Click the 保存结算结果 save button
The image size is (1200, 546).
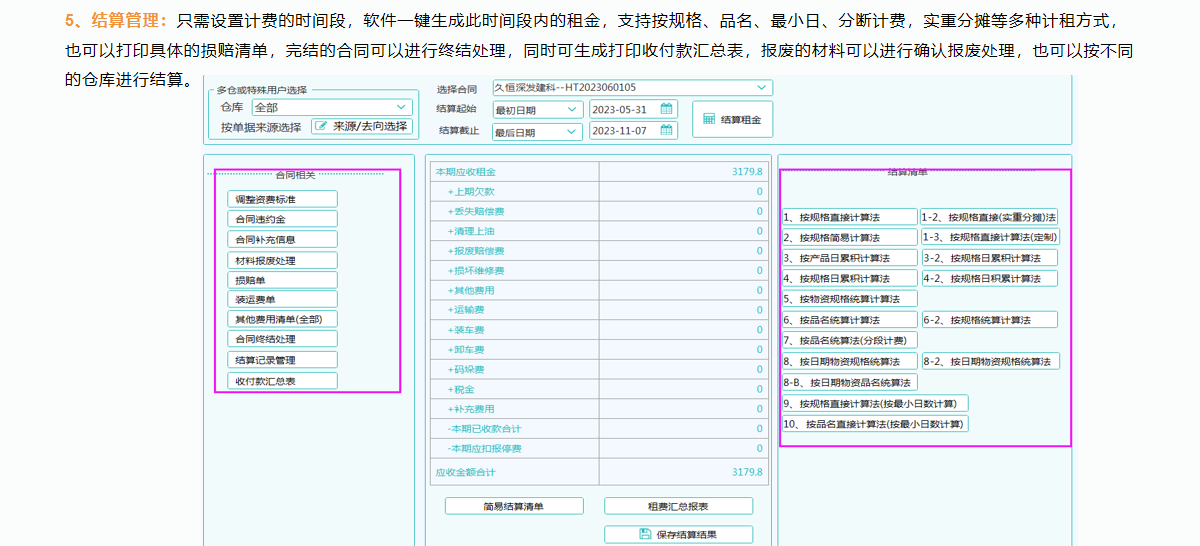pos(678,534)
